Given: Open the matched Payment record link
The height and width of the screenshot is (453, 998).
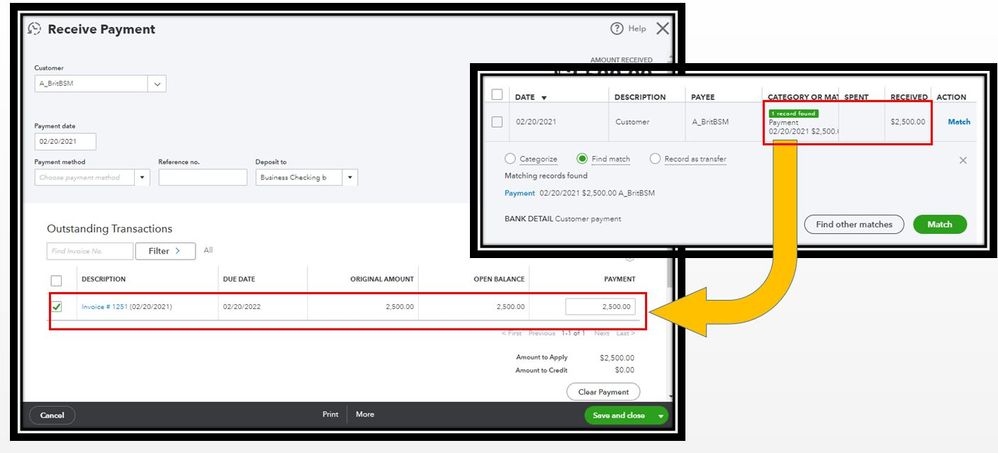Looking at the screenshot, I should coord(519,193).
